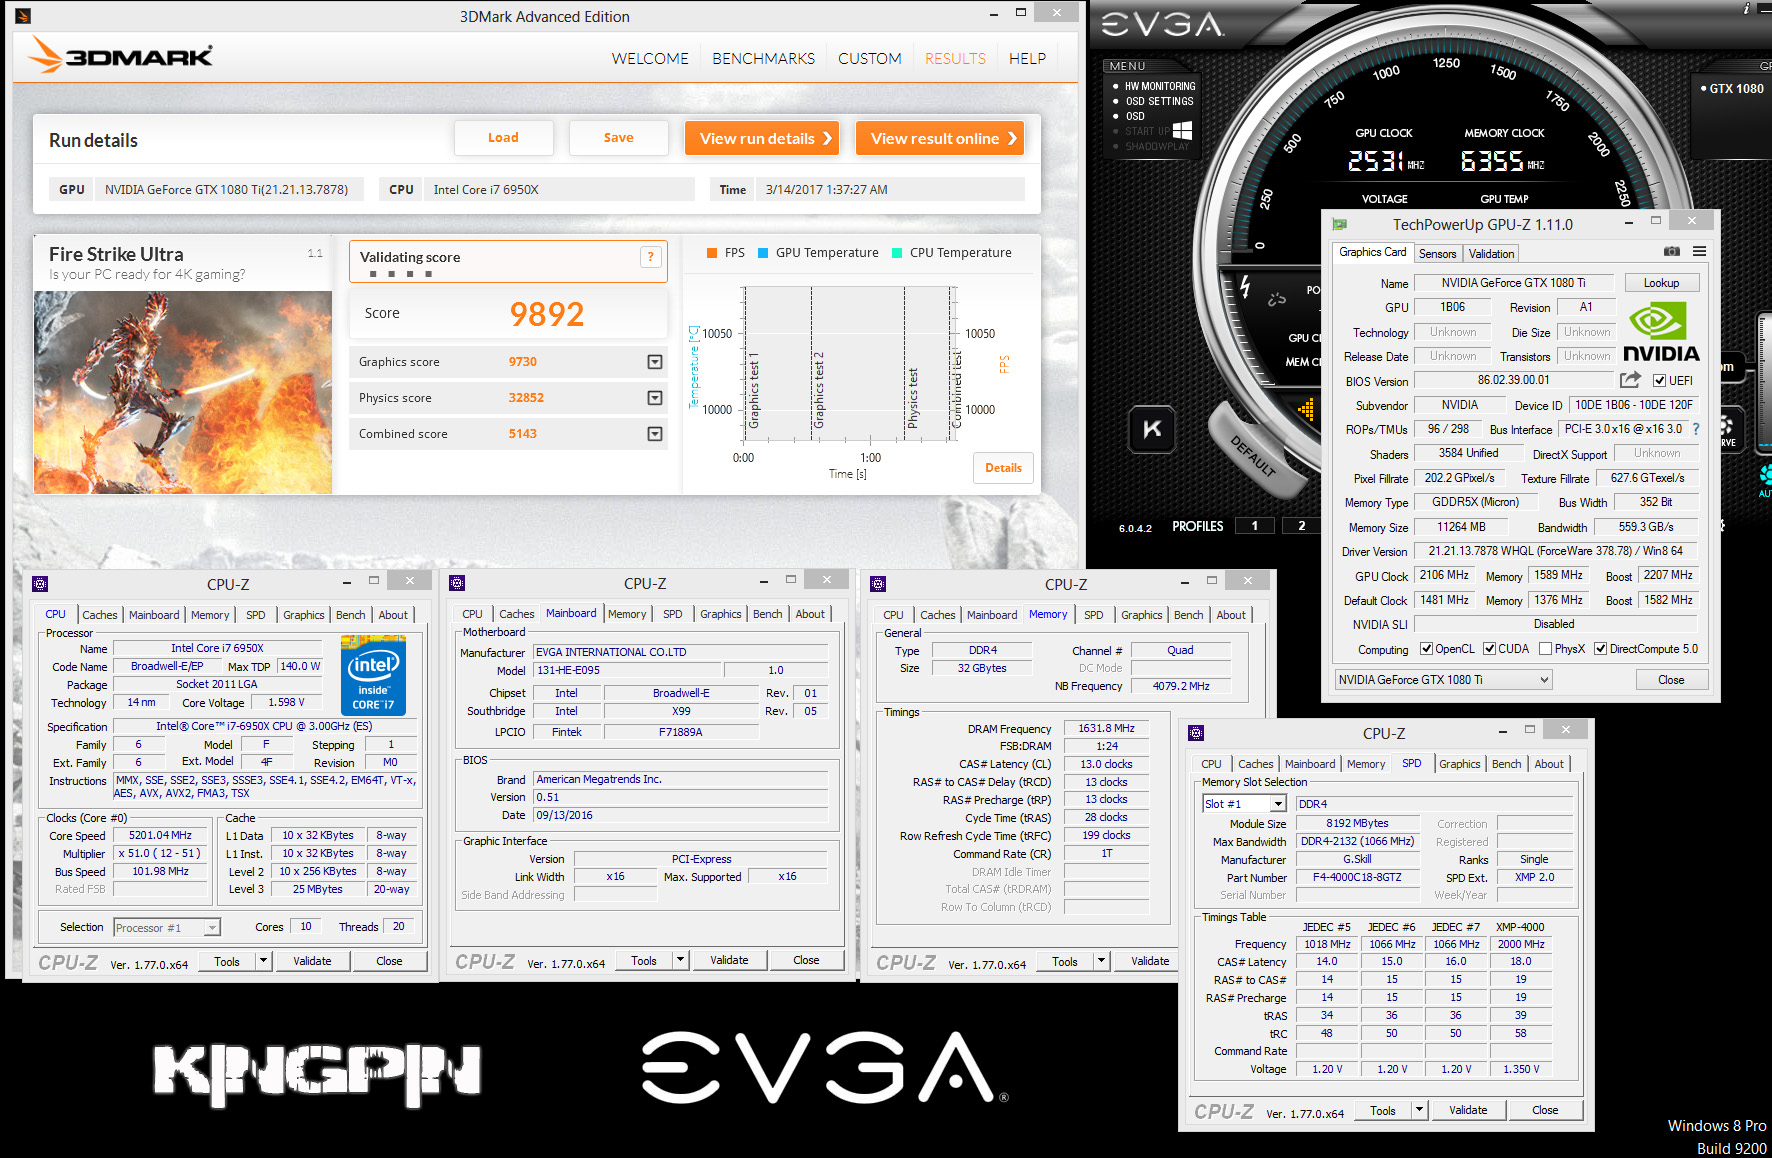The width and height of the screenshot is (1772, 1158).
Task: Expand the Combined score details
Action: (655, 434)
